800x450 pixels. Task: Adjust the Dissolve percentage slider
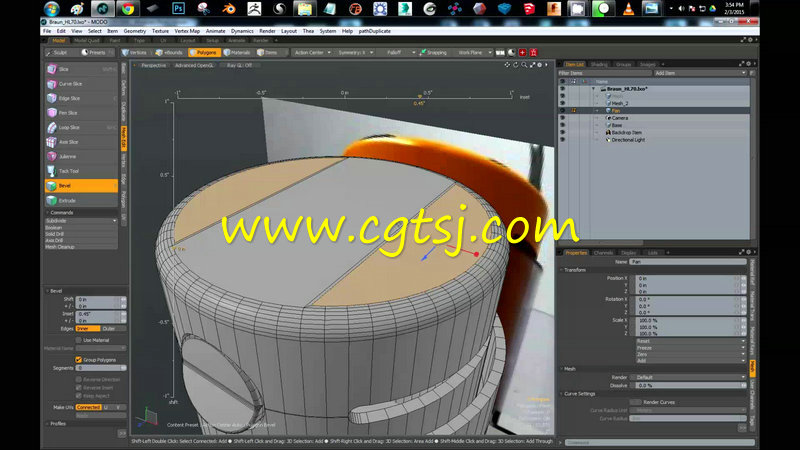click(x=687, y=385)
